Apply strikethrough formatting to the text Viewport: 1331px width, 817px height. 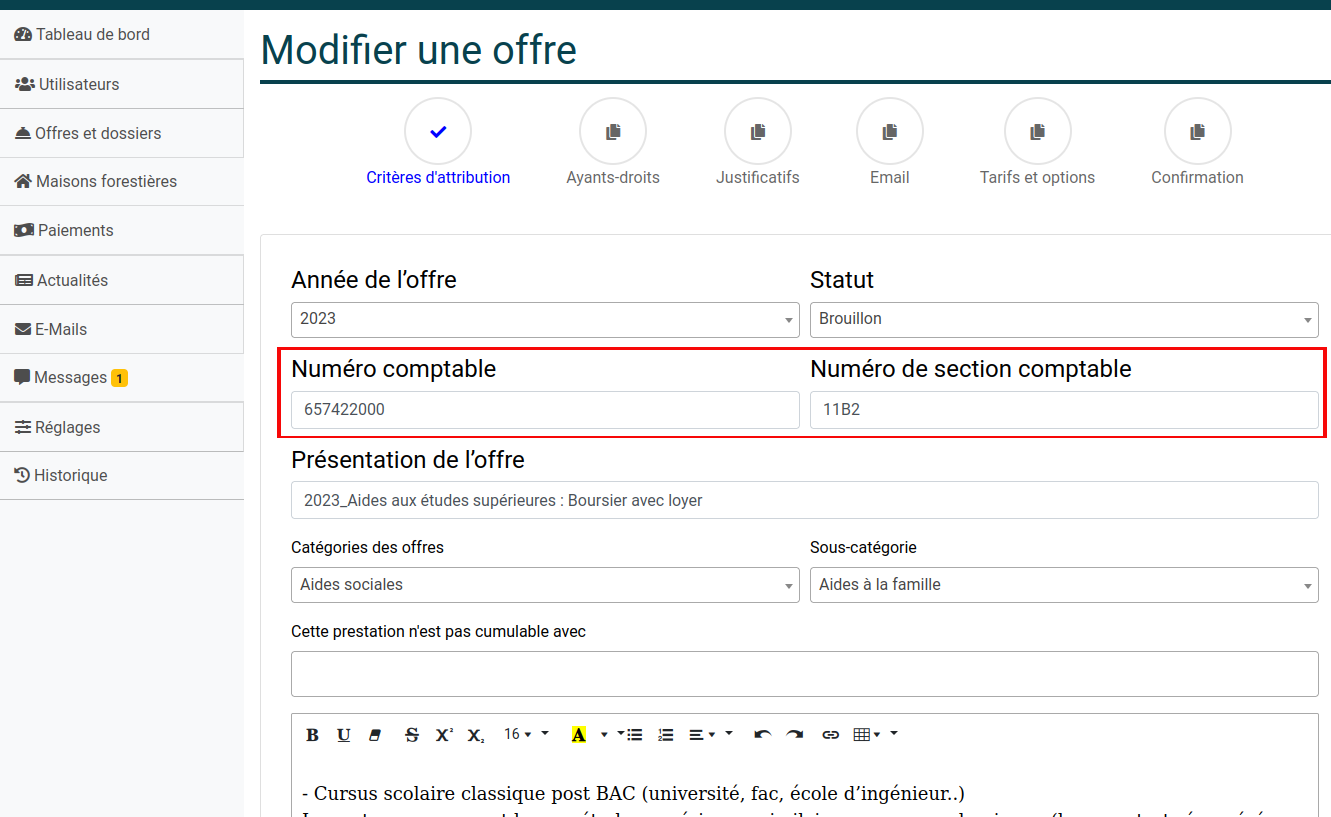click(x=411, y=734)
